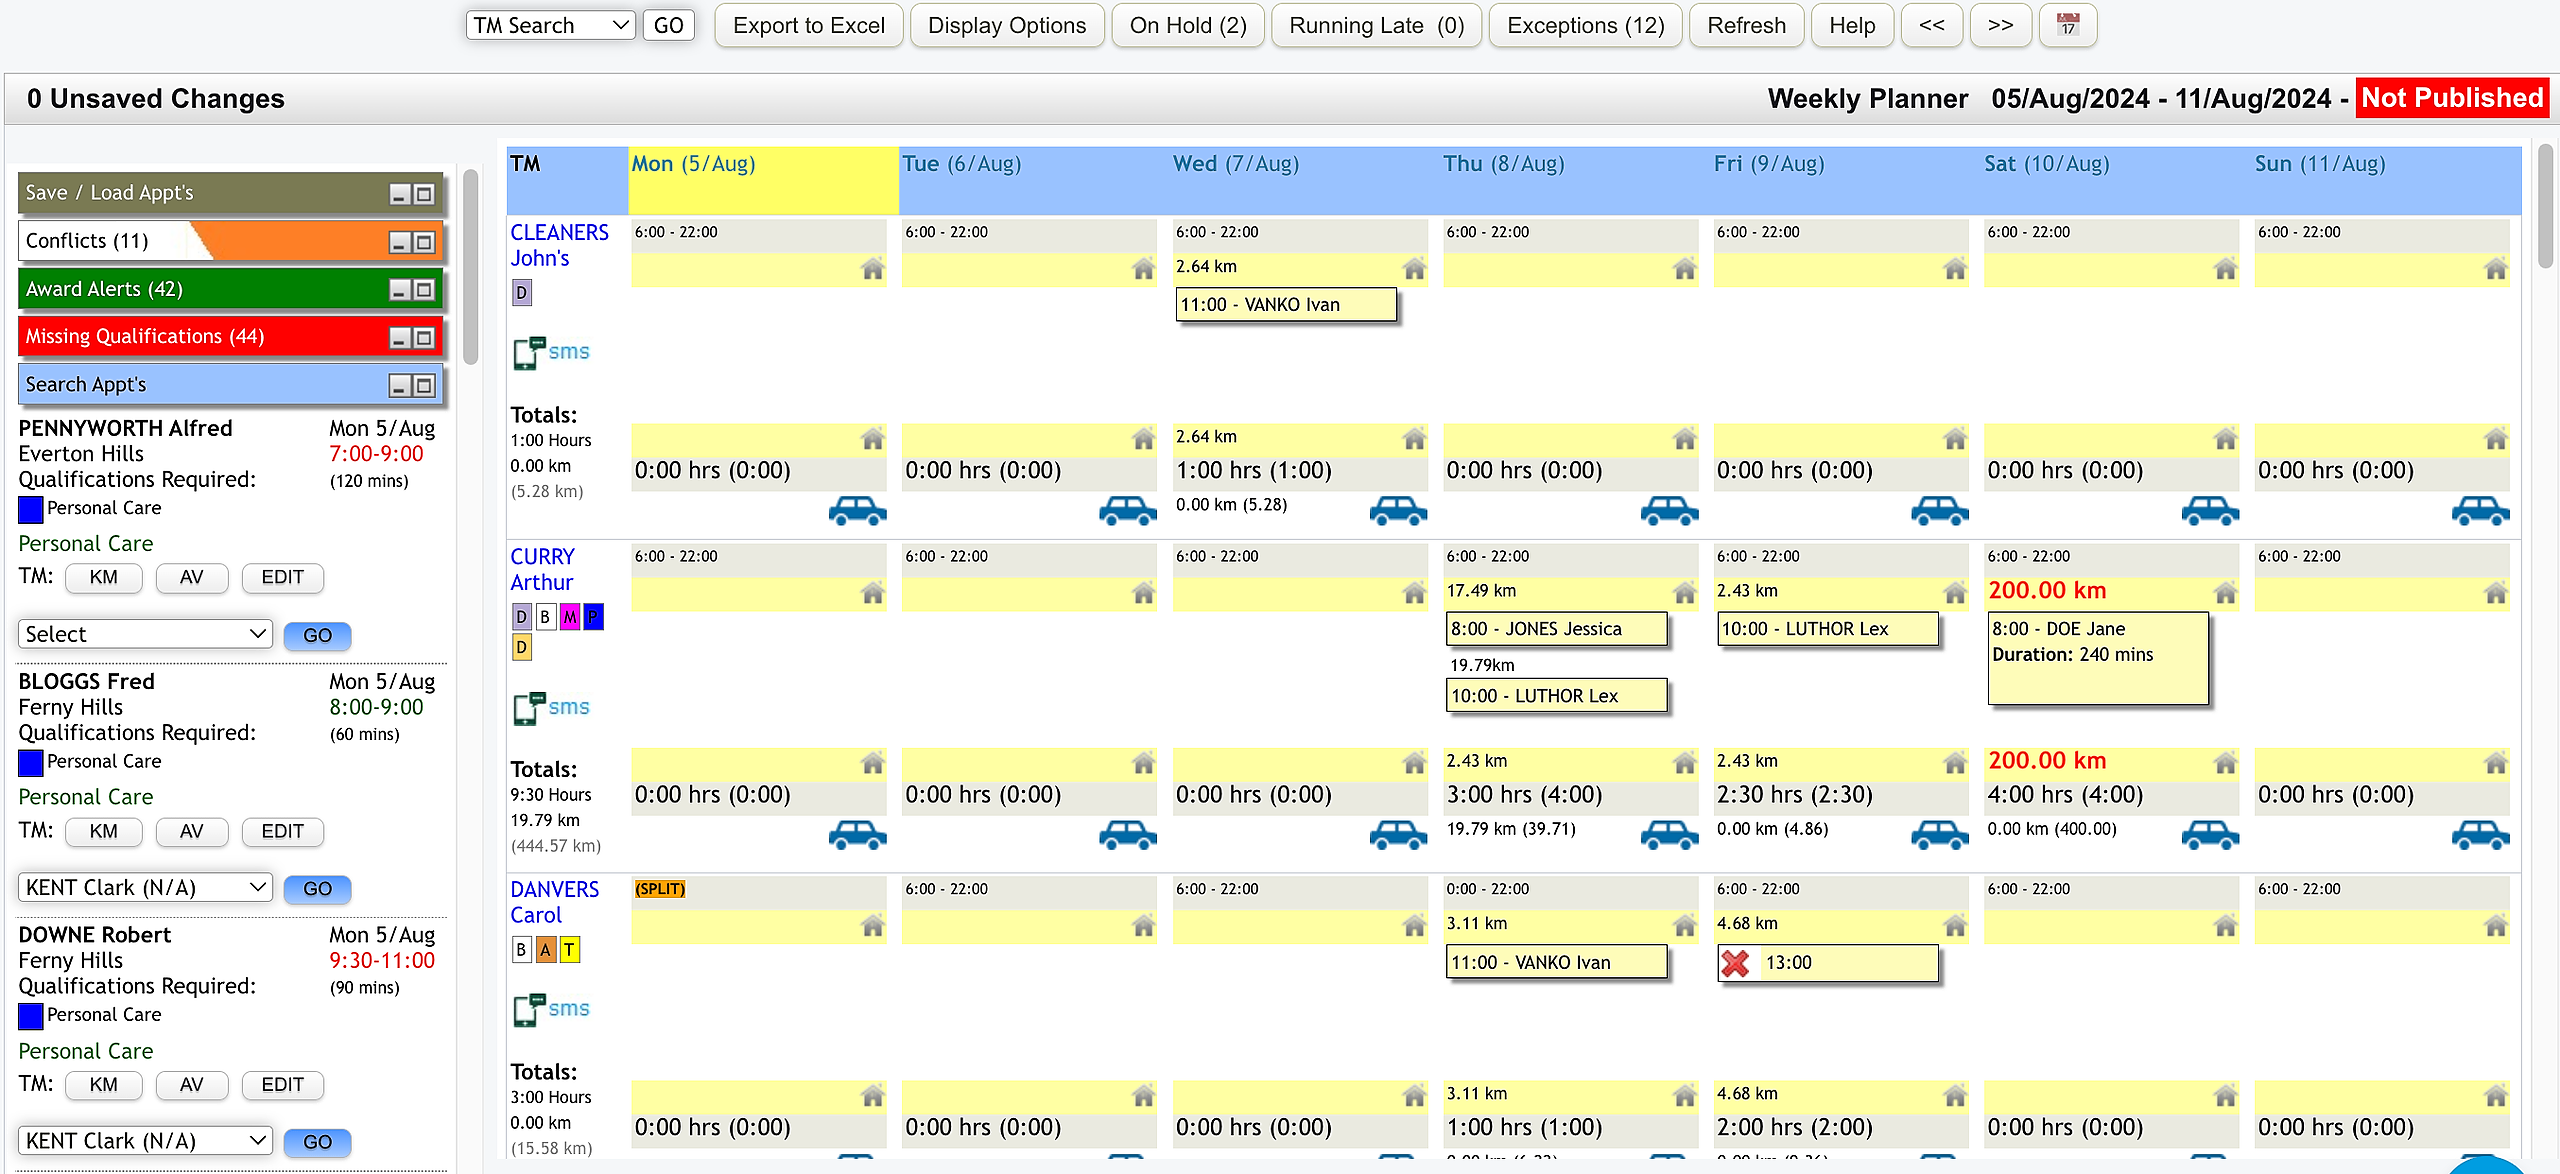Click red X on DANVERS 13:00 appointment

click(x=1735, y=963)
